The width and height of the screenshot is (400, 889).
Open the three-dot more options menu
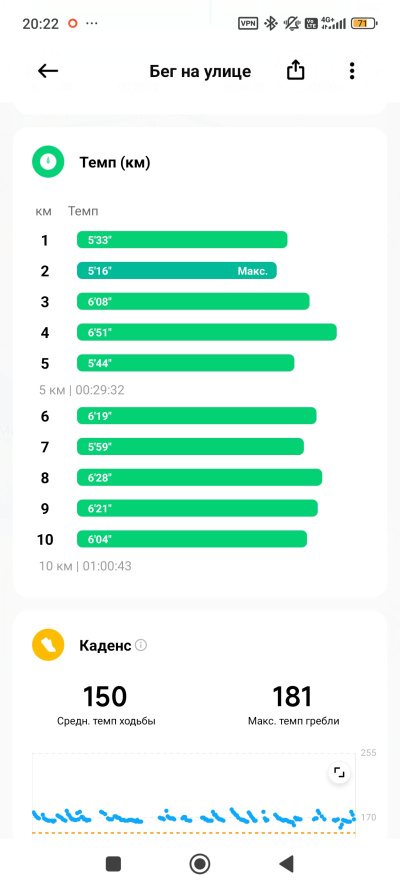click(352, 71)
